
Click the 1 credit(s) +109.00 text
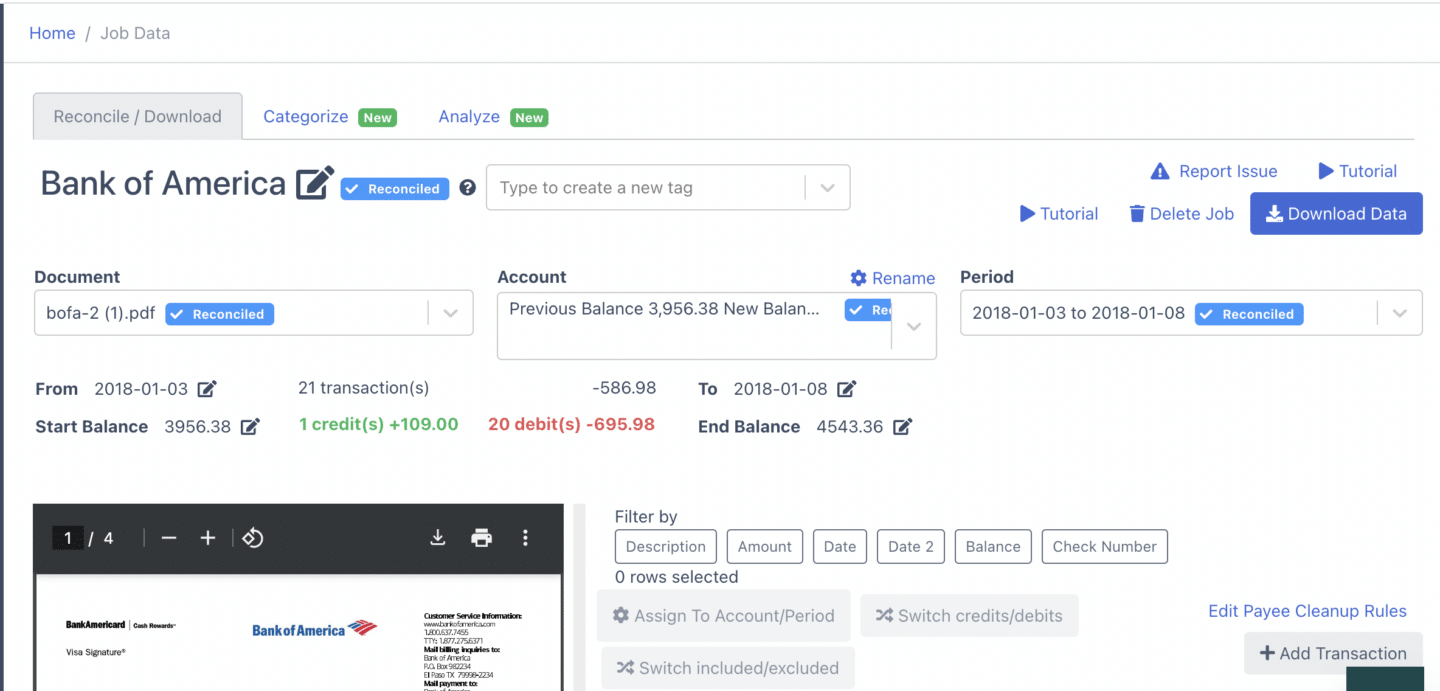pyautogui.click(x=379, y=424)
